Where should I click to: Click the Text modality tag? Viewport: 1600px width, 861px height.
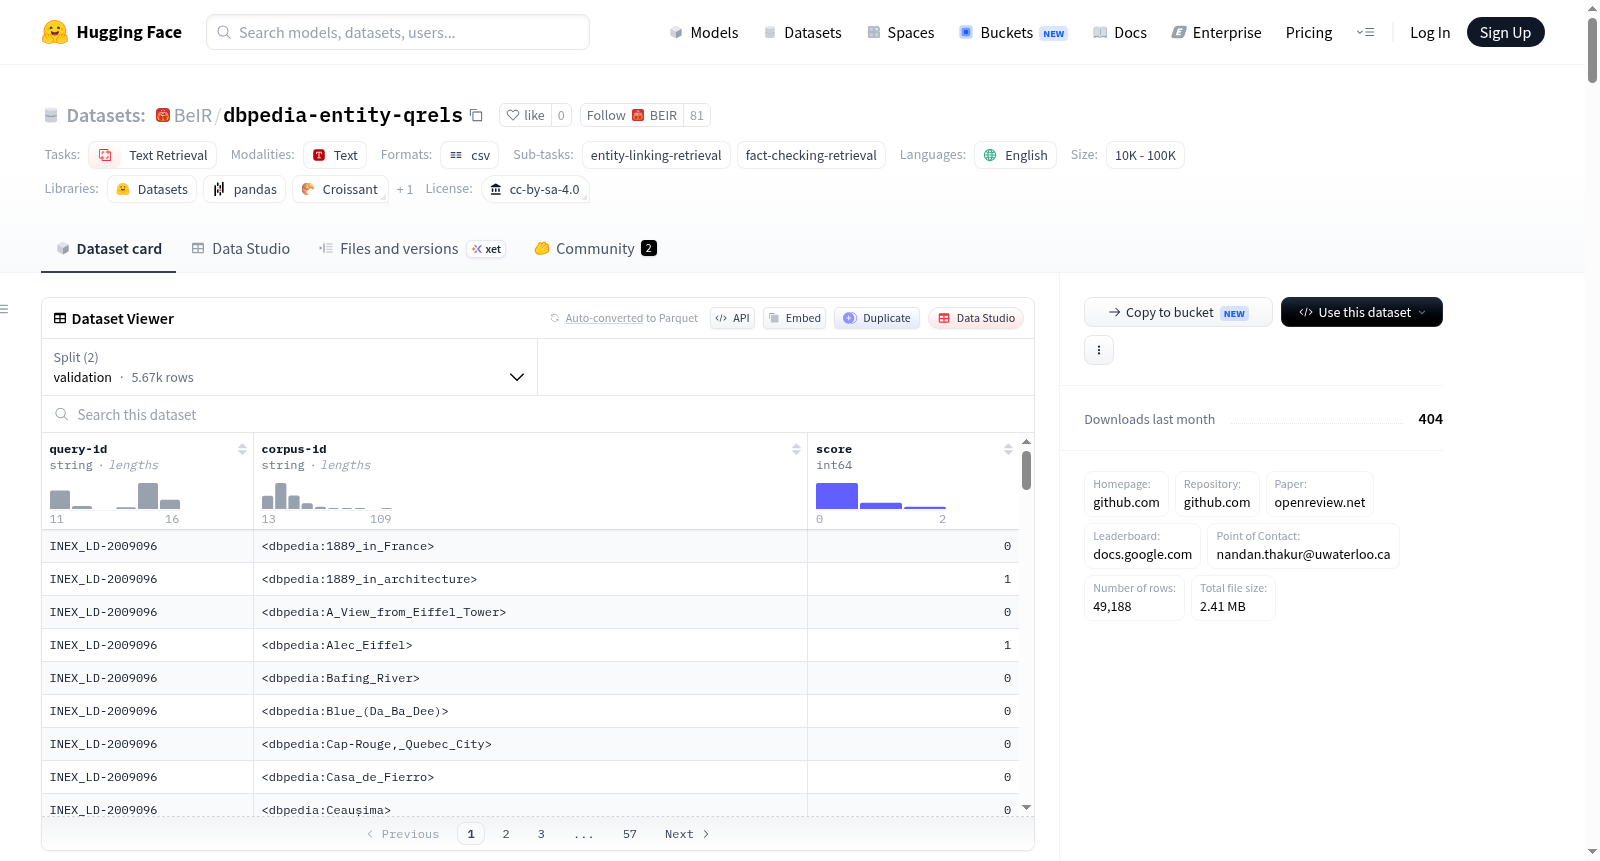click(335, 155)
